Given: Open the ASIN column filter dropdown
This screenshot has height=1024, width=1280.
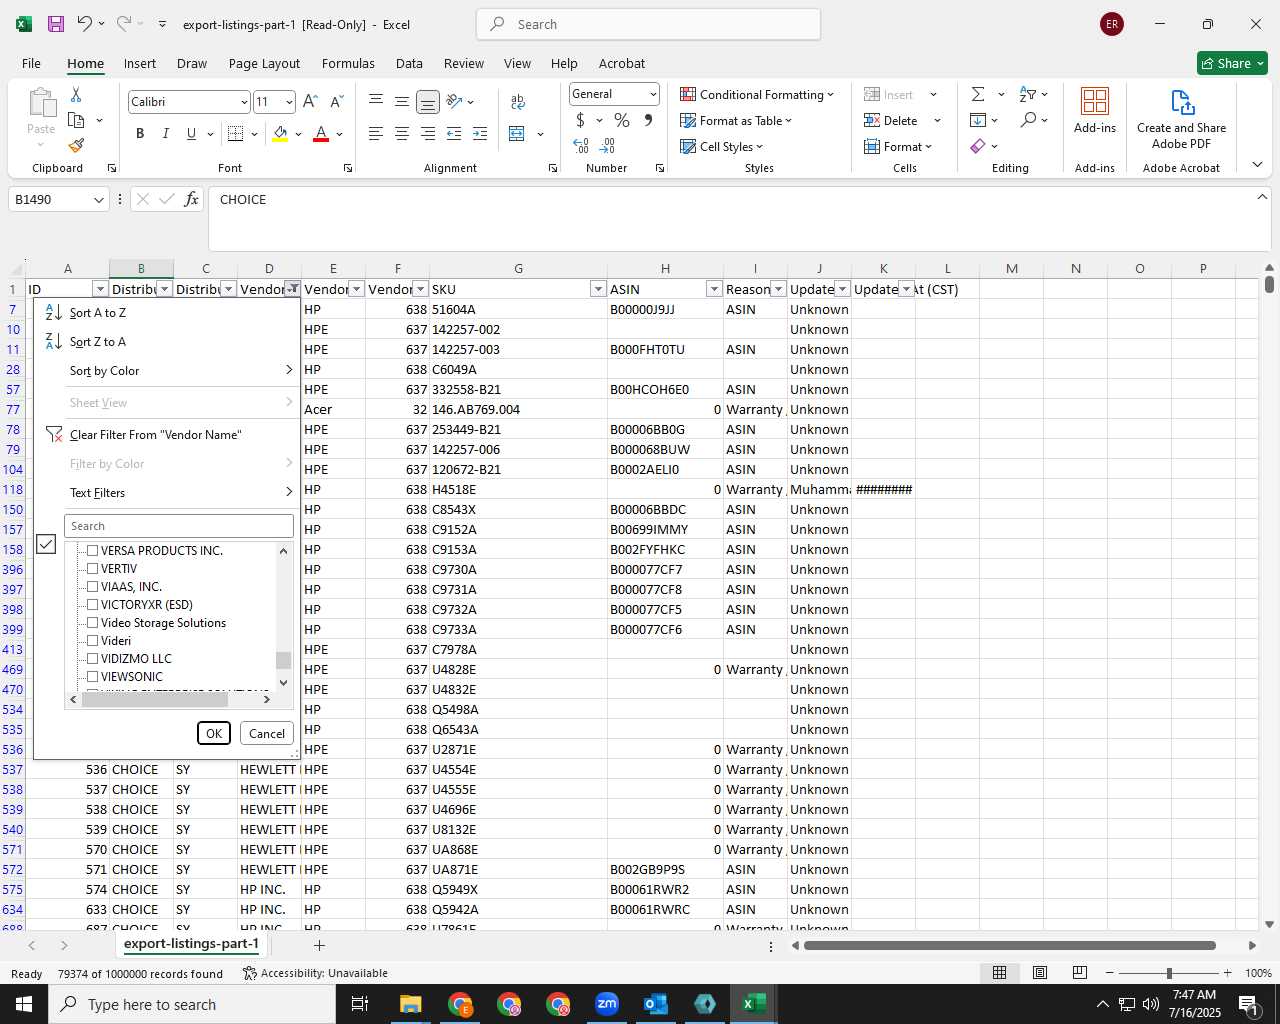Looking at the screenshot, I should (714, 289).
